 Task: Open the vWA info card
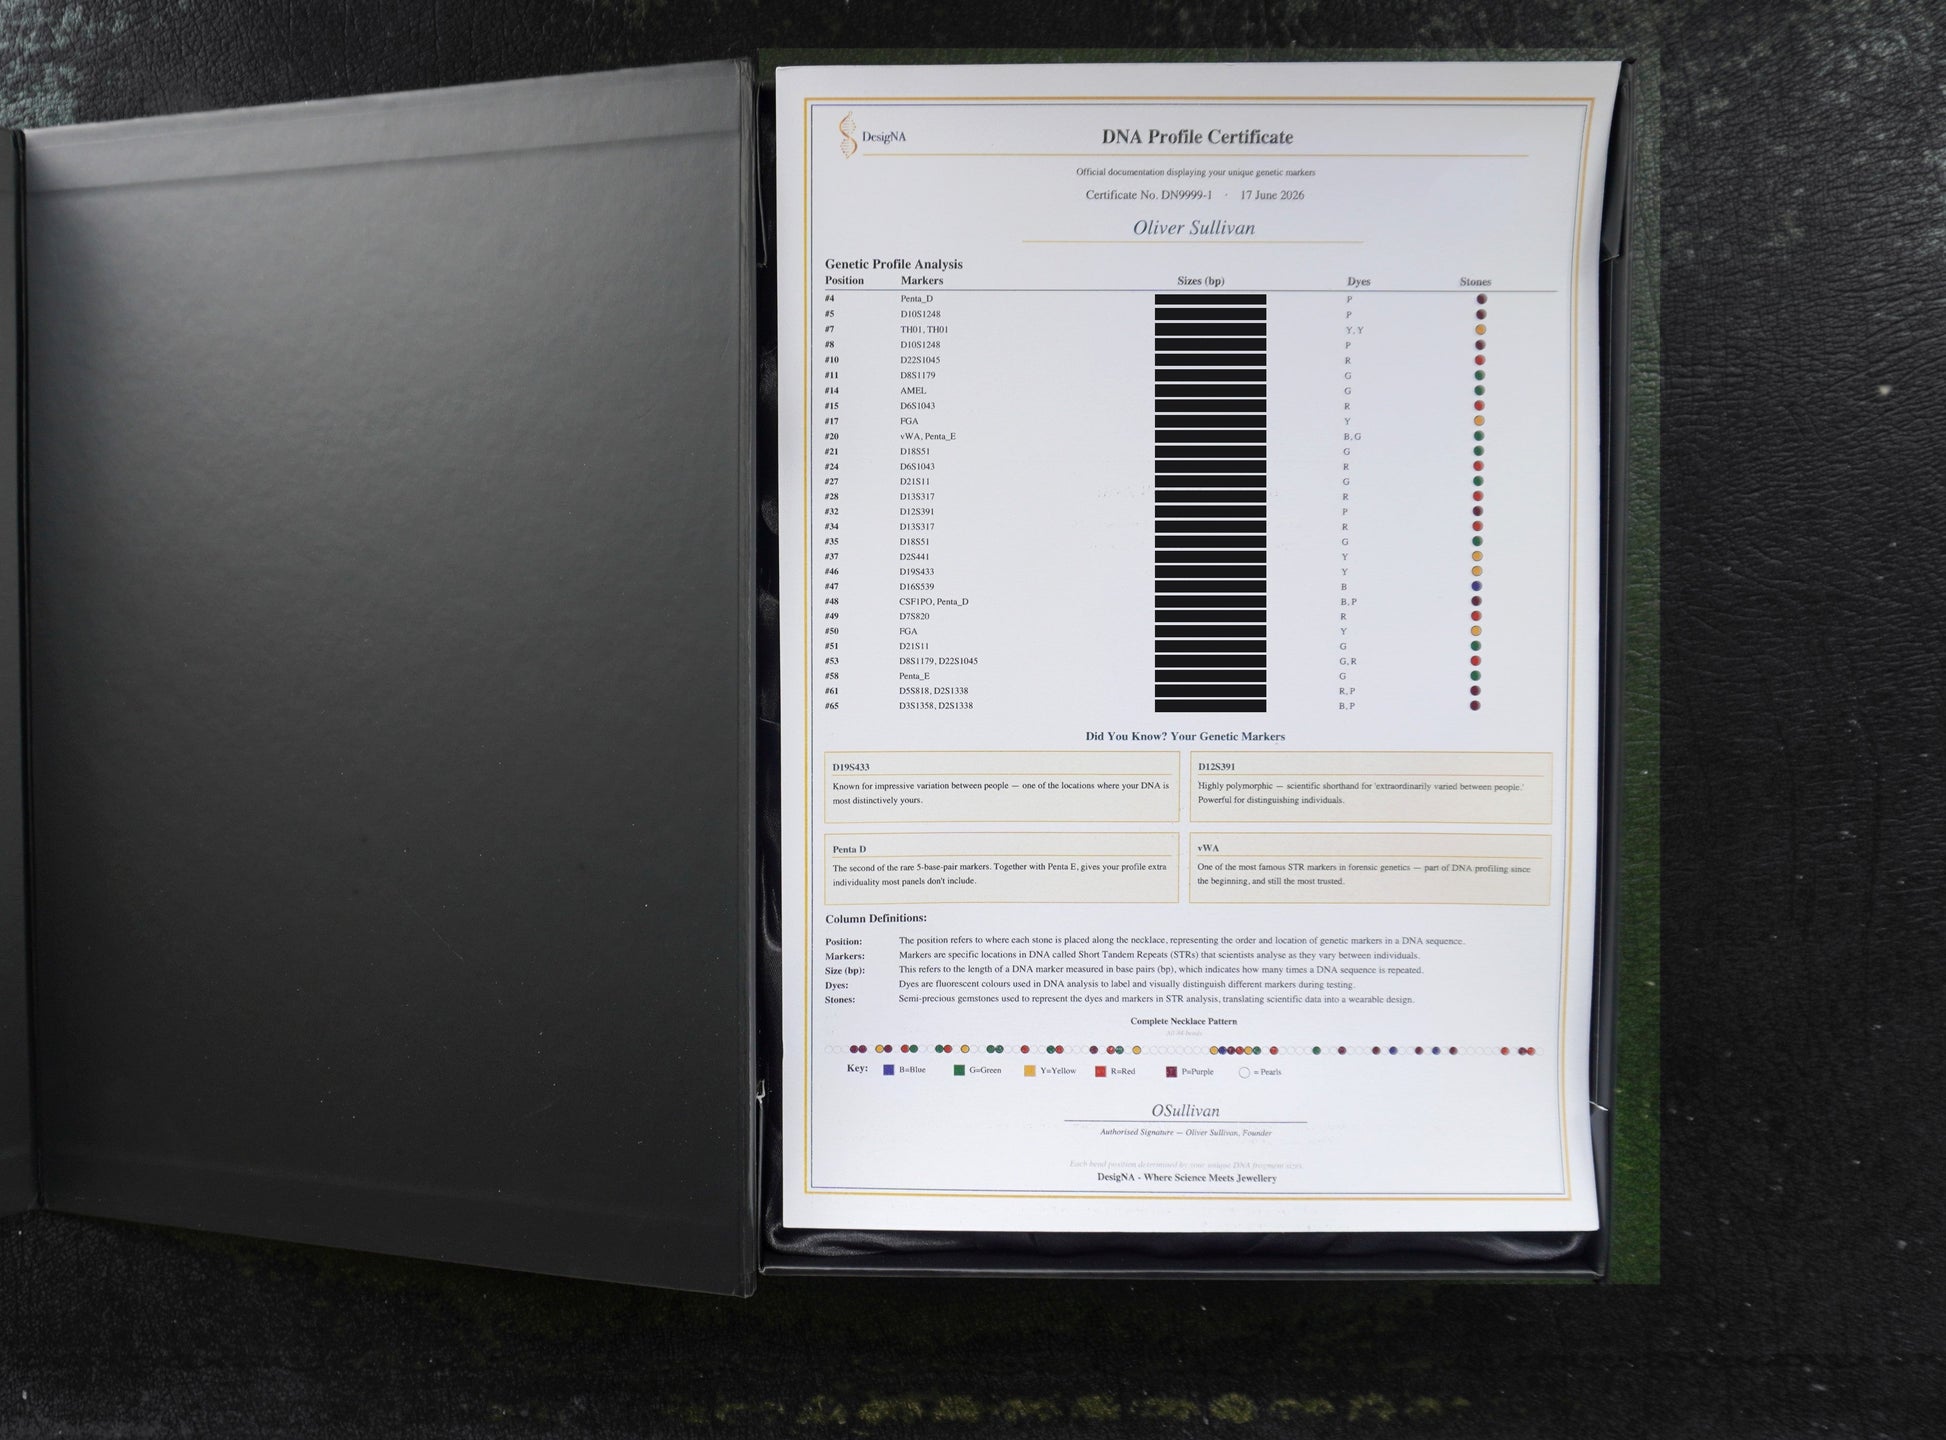pos(1369,869)
